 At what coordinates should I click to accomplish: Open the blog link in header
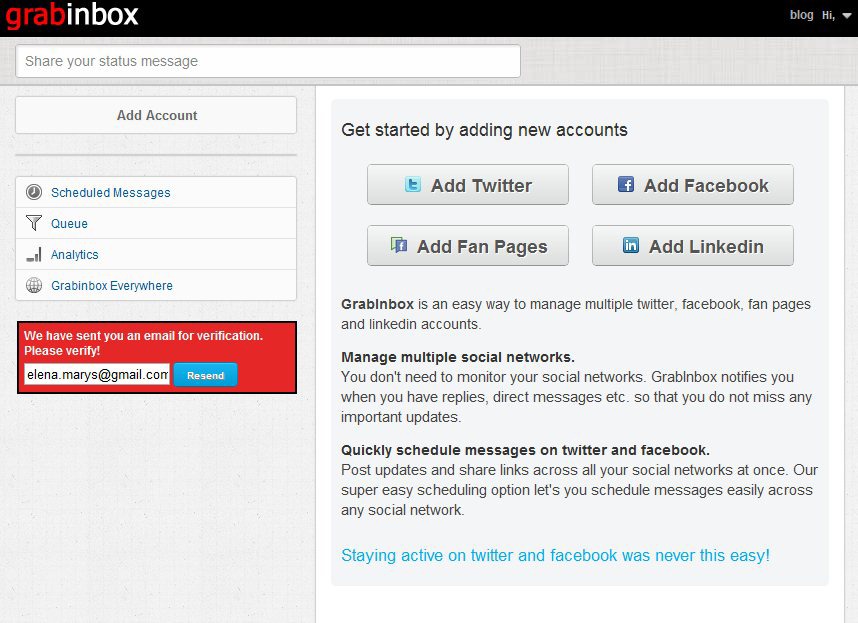pyautogui.click(x=801, y=15)
